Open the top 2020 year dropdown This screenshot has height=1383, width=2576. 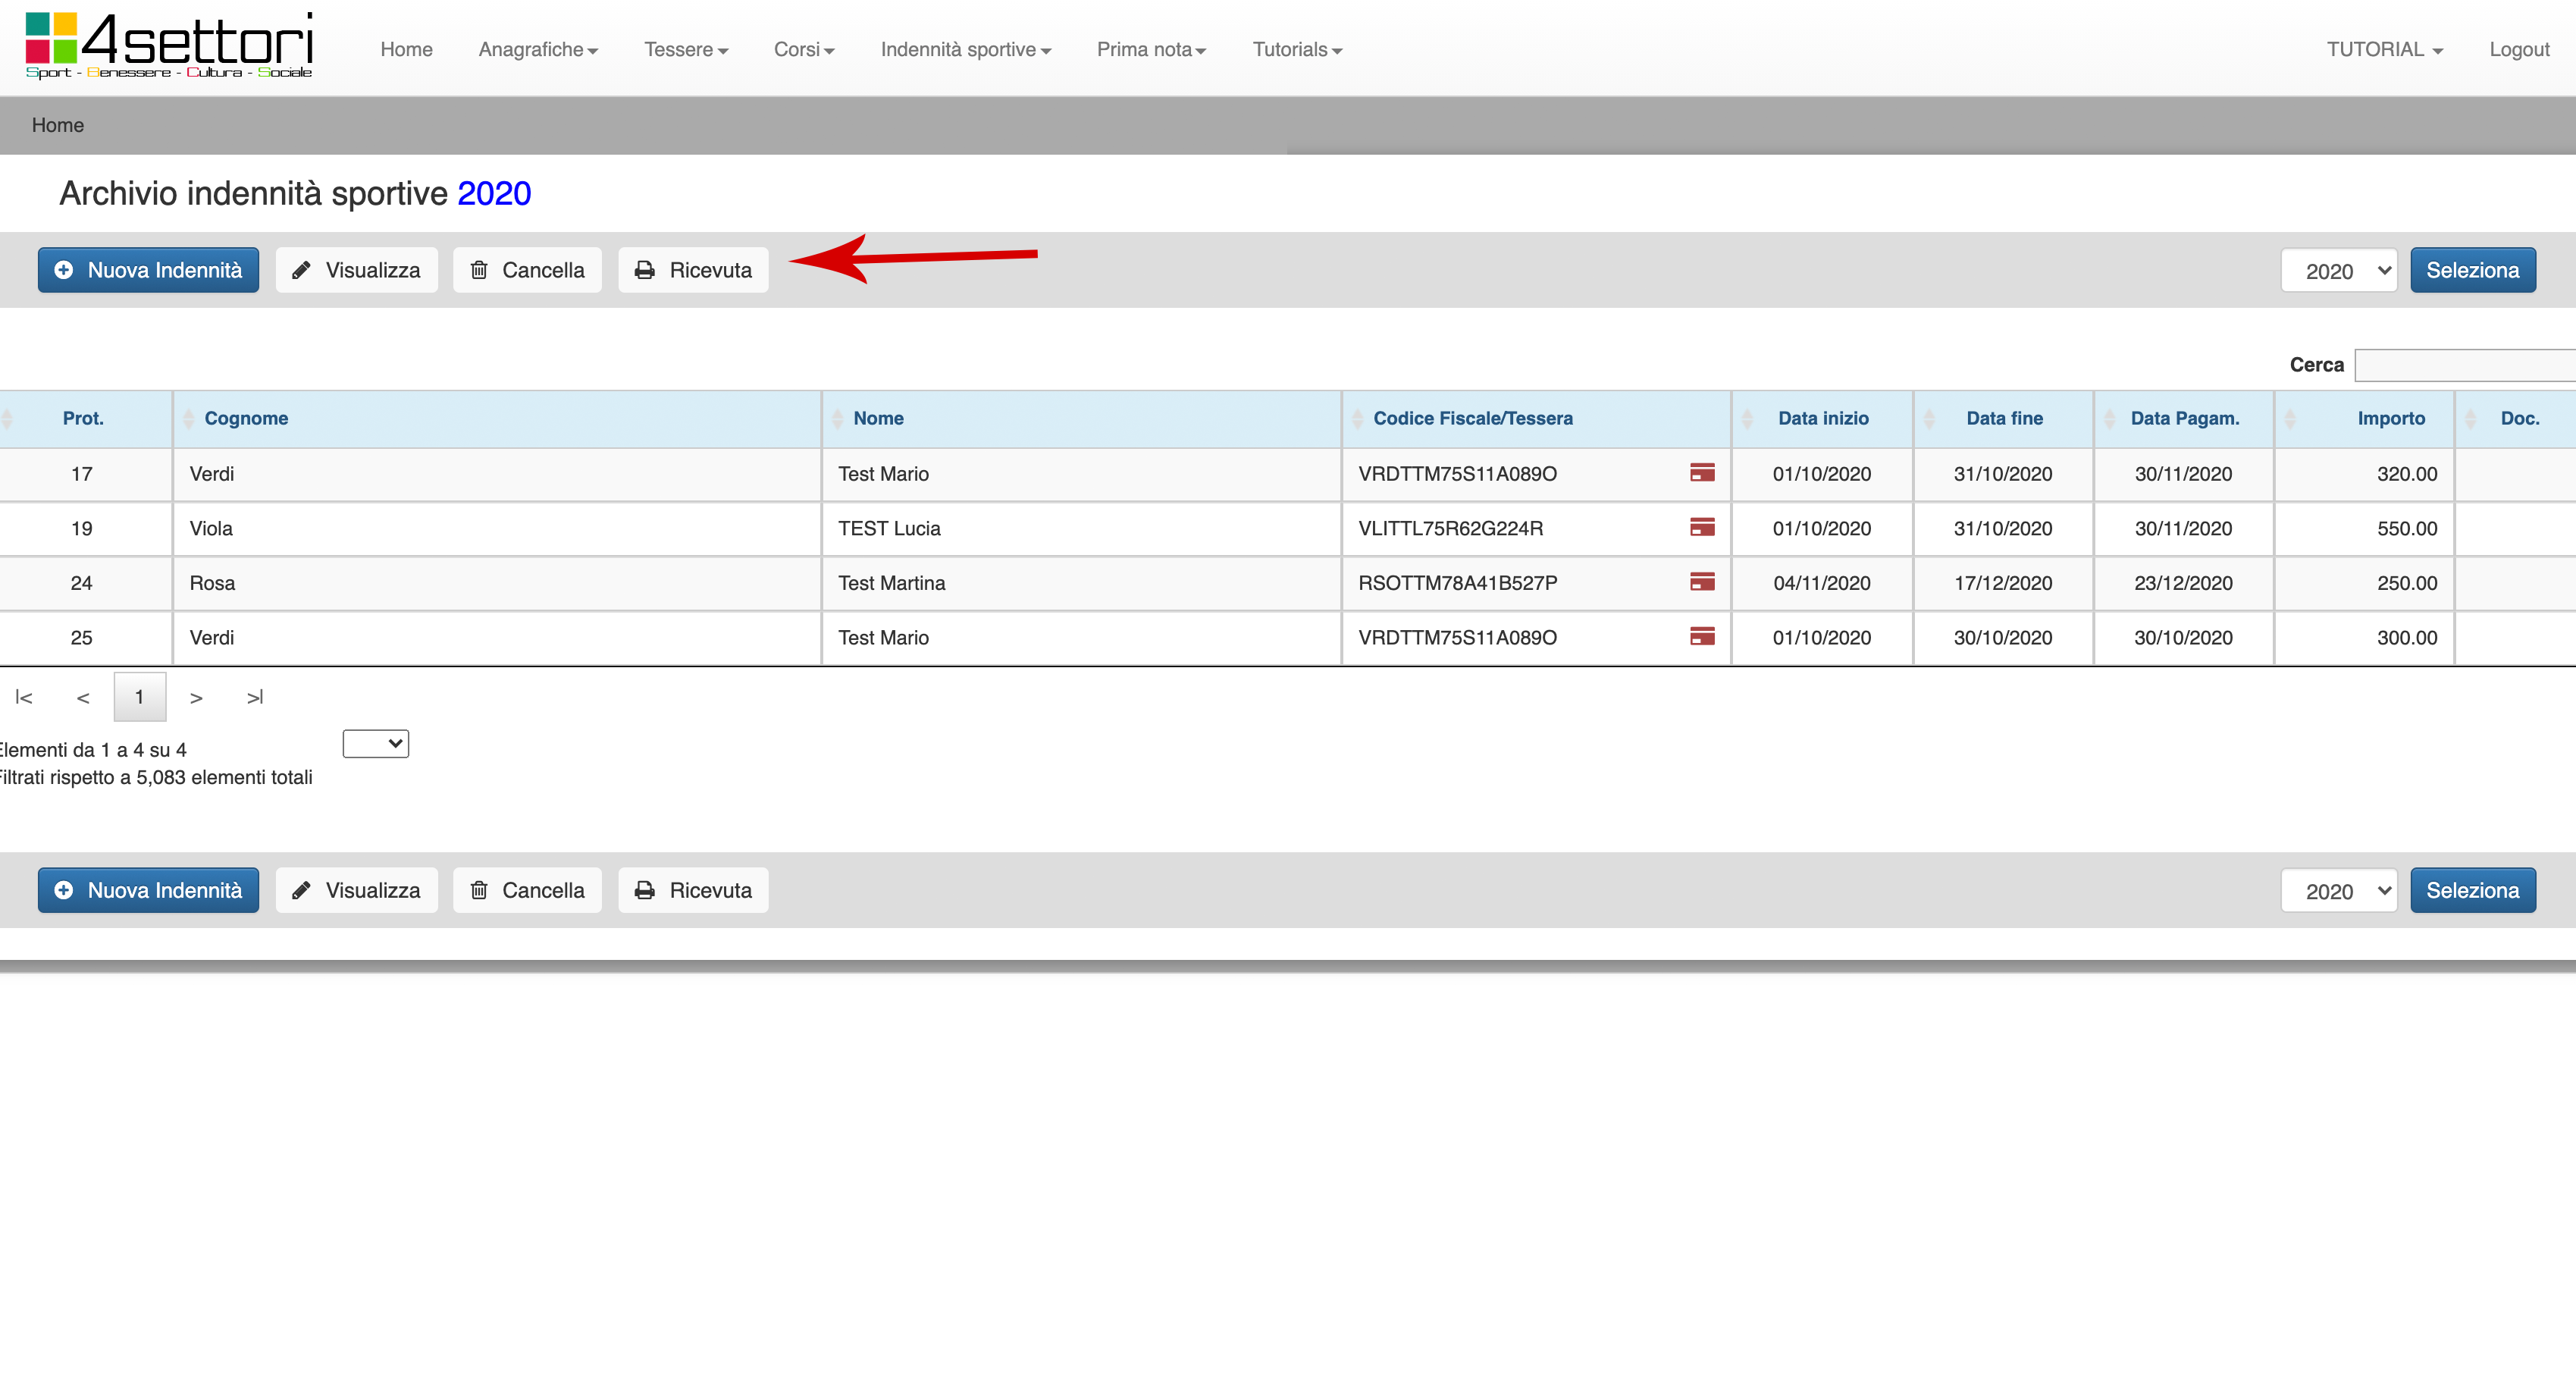[x=2338, y=270]
